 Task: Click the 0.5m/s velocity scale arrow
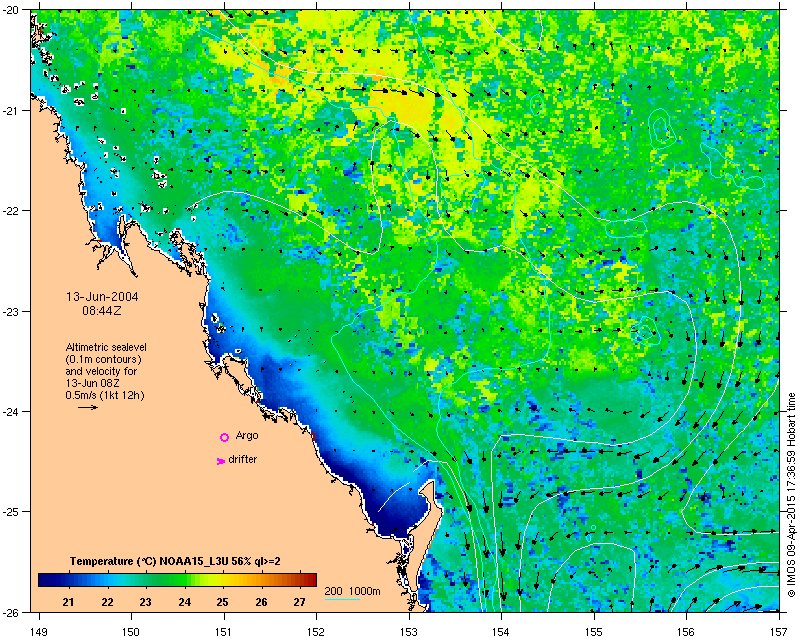(x=88, y=407)
